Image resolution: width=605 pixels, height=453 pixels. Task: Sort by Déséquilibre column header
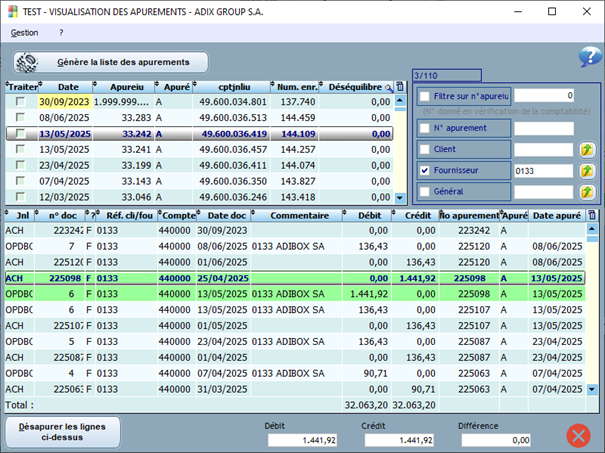point(355,87)
